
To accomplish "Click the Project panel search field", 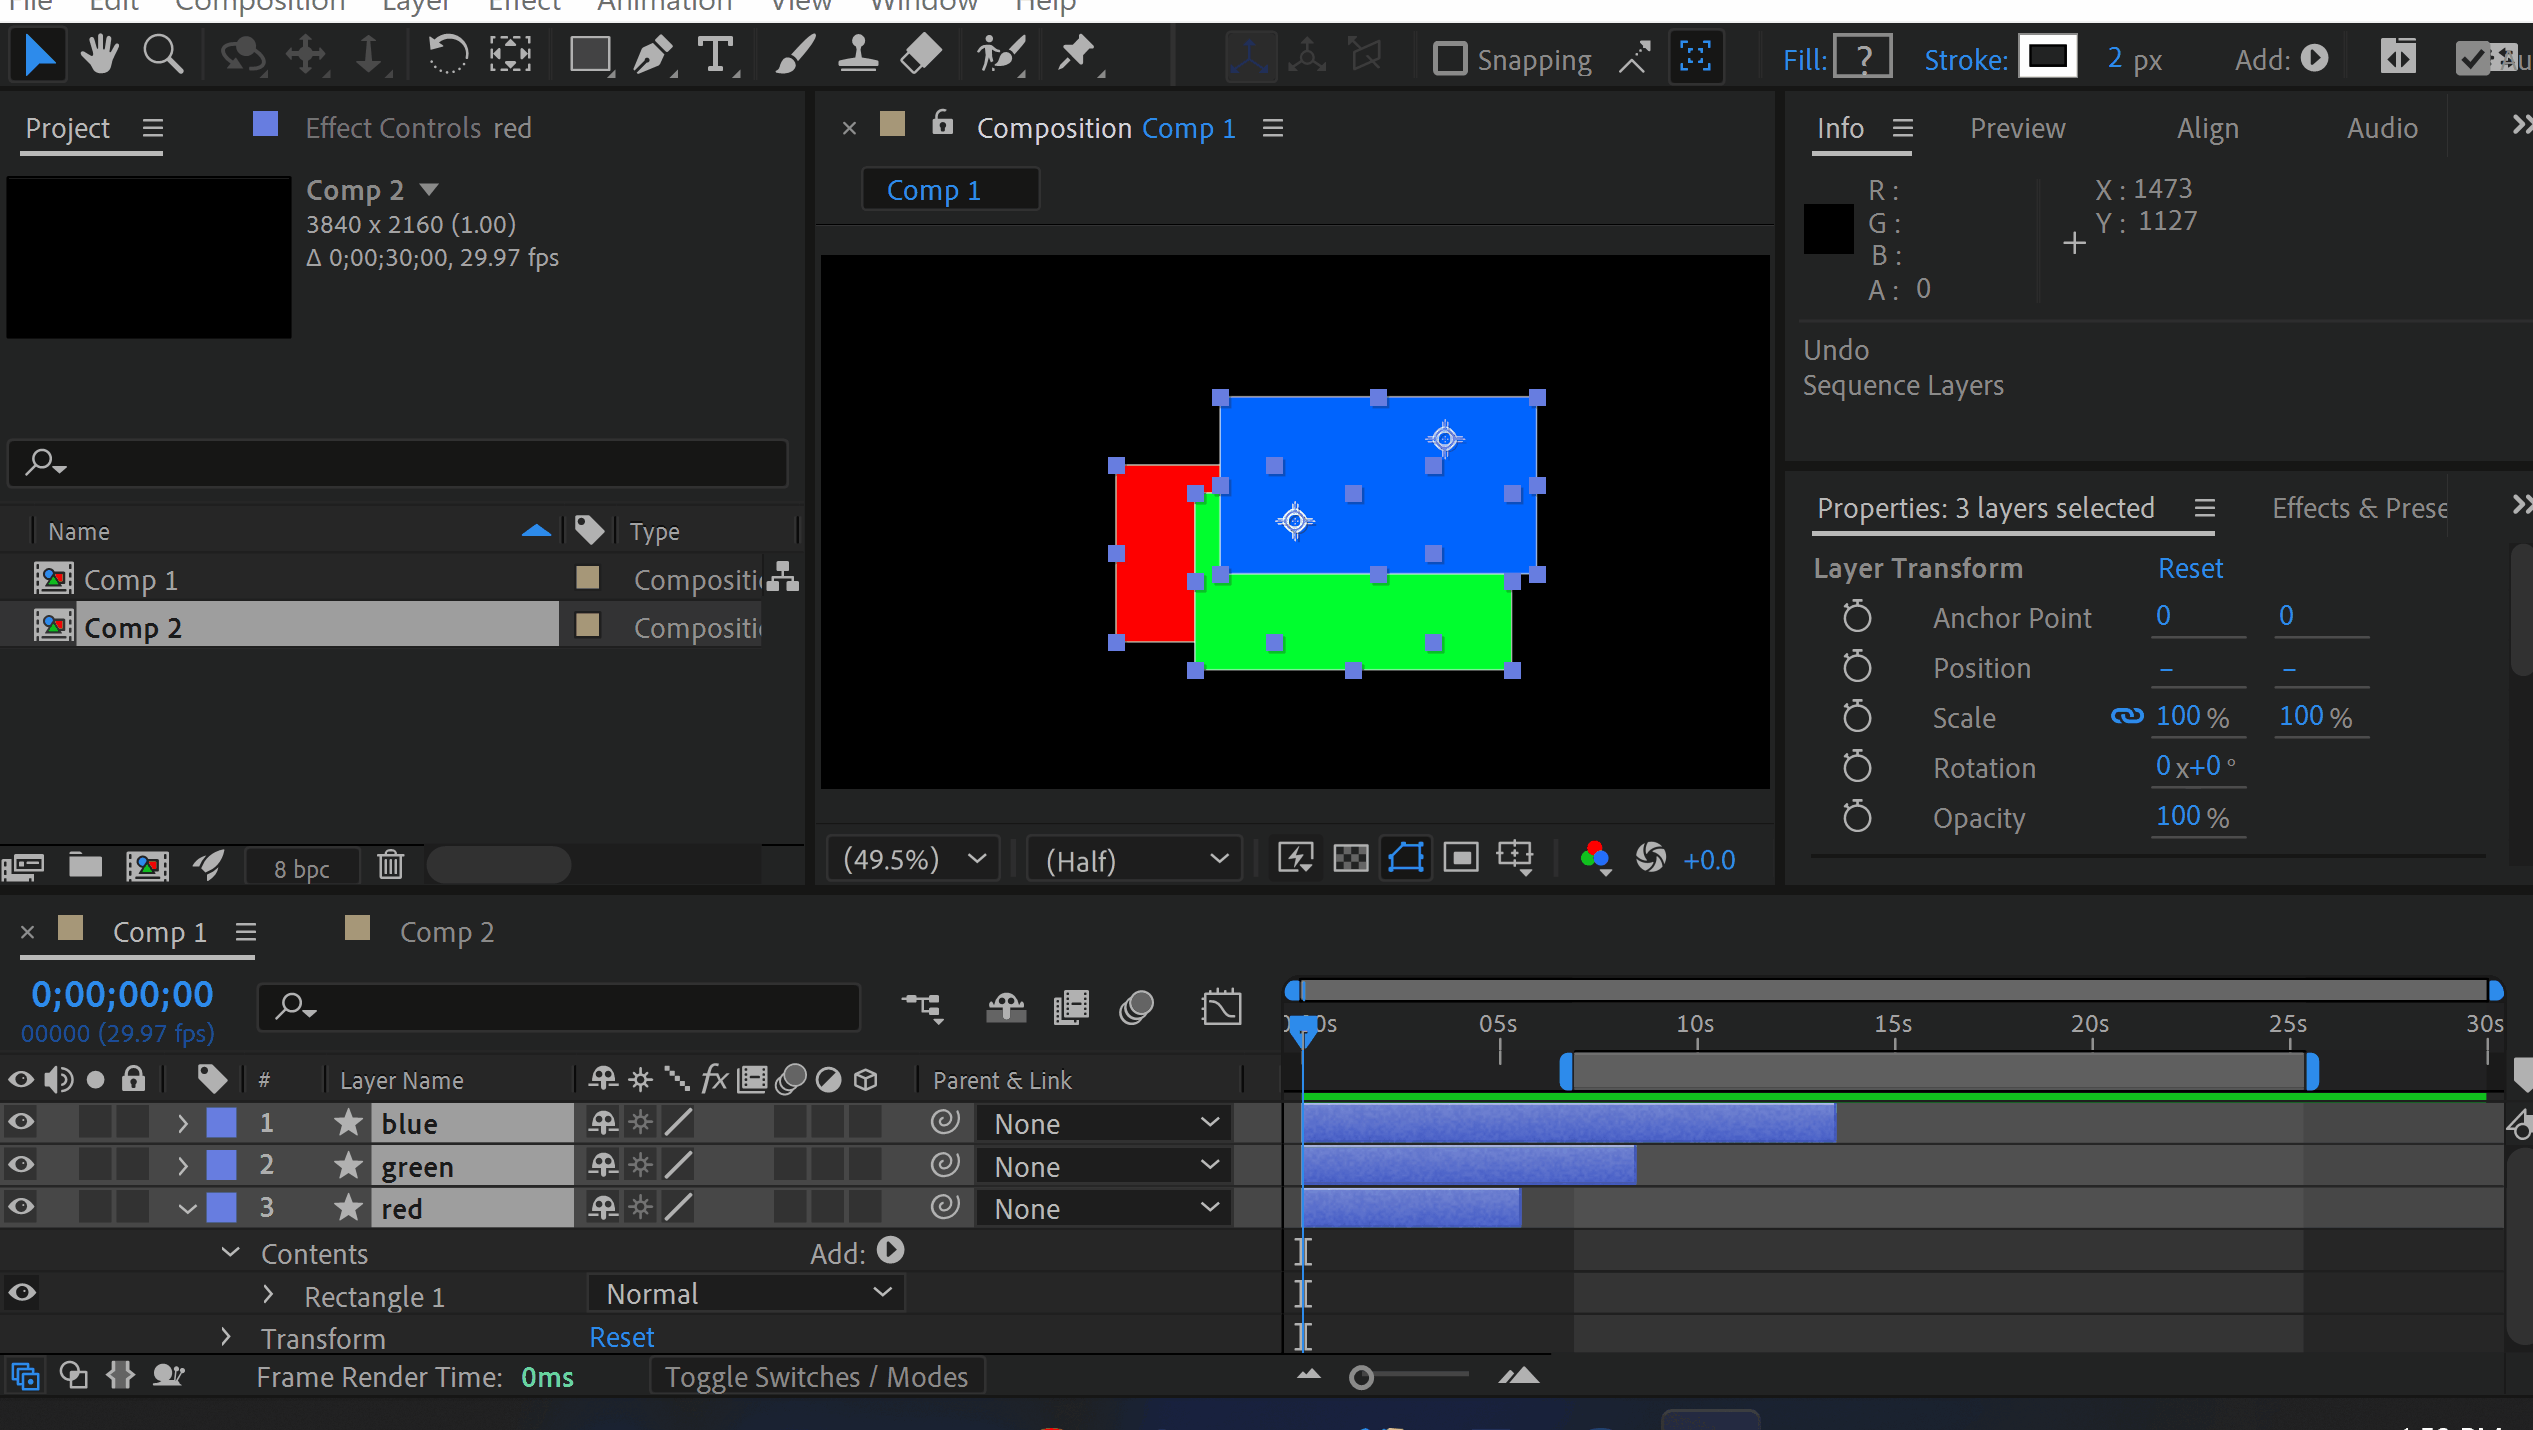I will tap(400, 462).
